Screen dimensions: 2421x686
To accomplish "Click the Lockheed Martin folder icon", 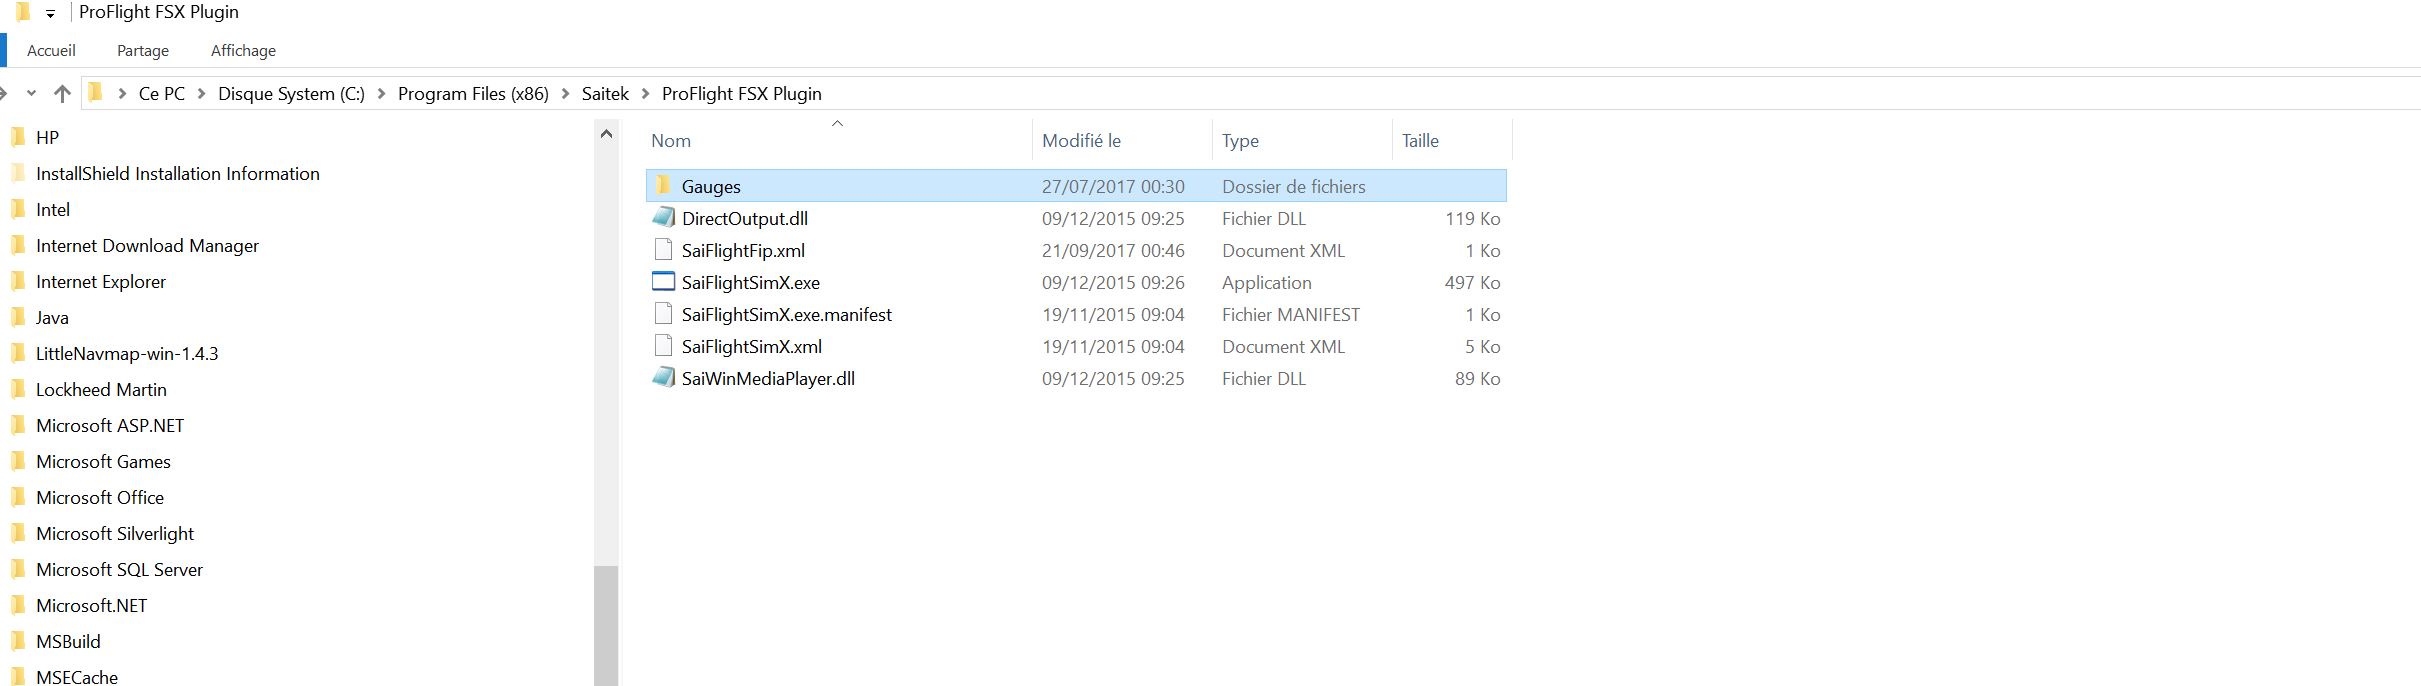I will click(17, 389).
